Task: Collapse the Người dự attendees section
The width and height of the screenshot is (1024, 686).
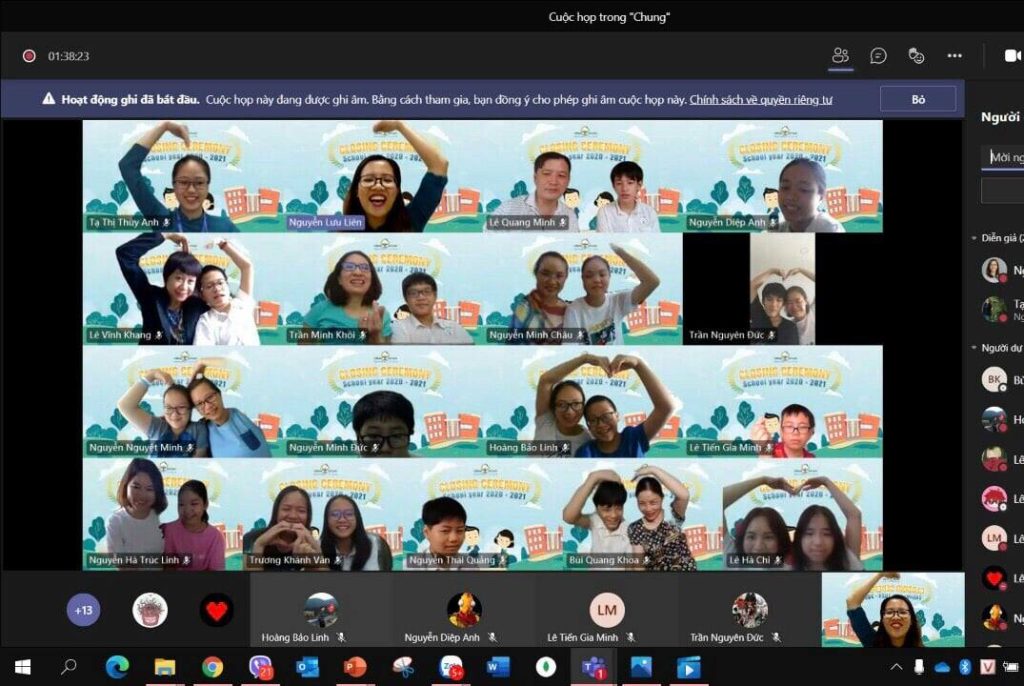Action: [x=974, y=348]
